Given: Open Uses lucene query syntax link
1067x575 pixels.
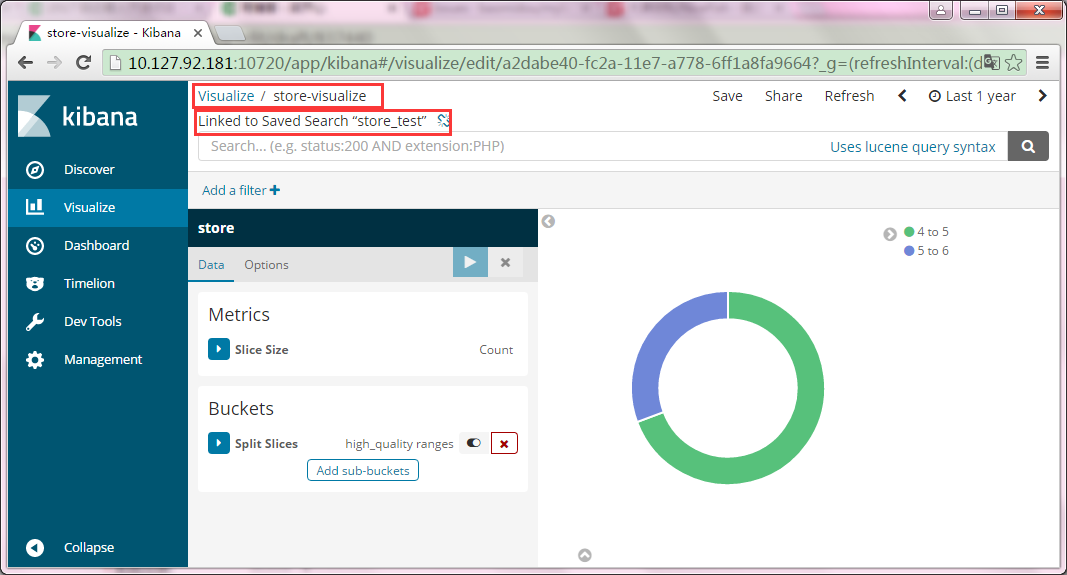Looking at the screenshot, I should pos(913,147).
